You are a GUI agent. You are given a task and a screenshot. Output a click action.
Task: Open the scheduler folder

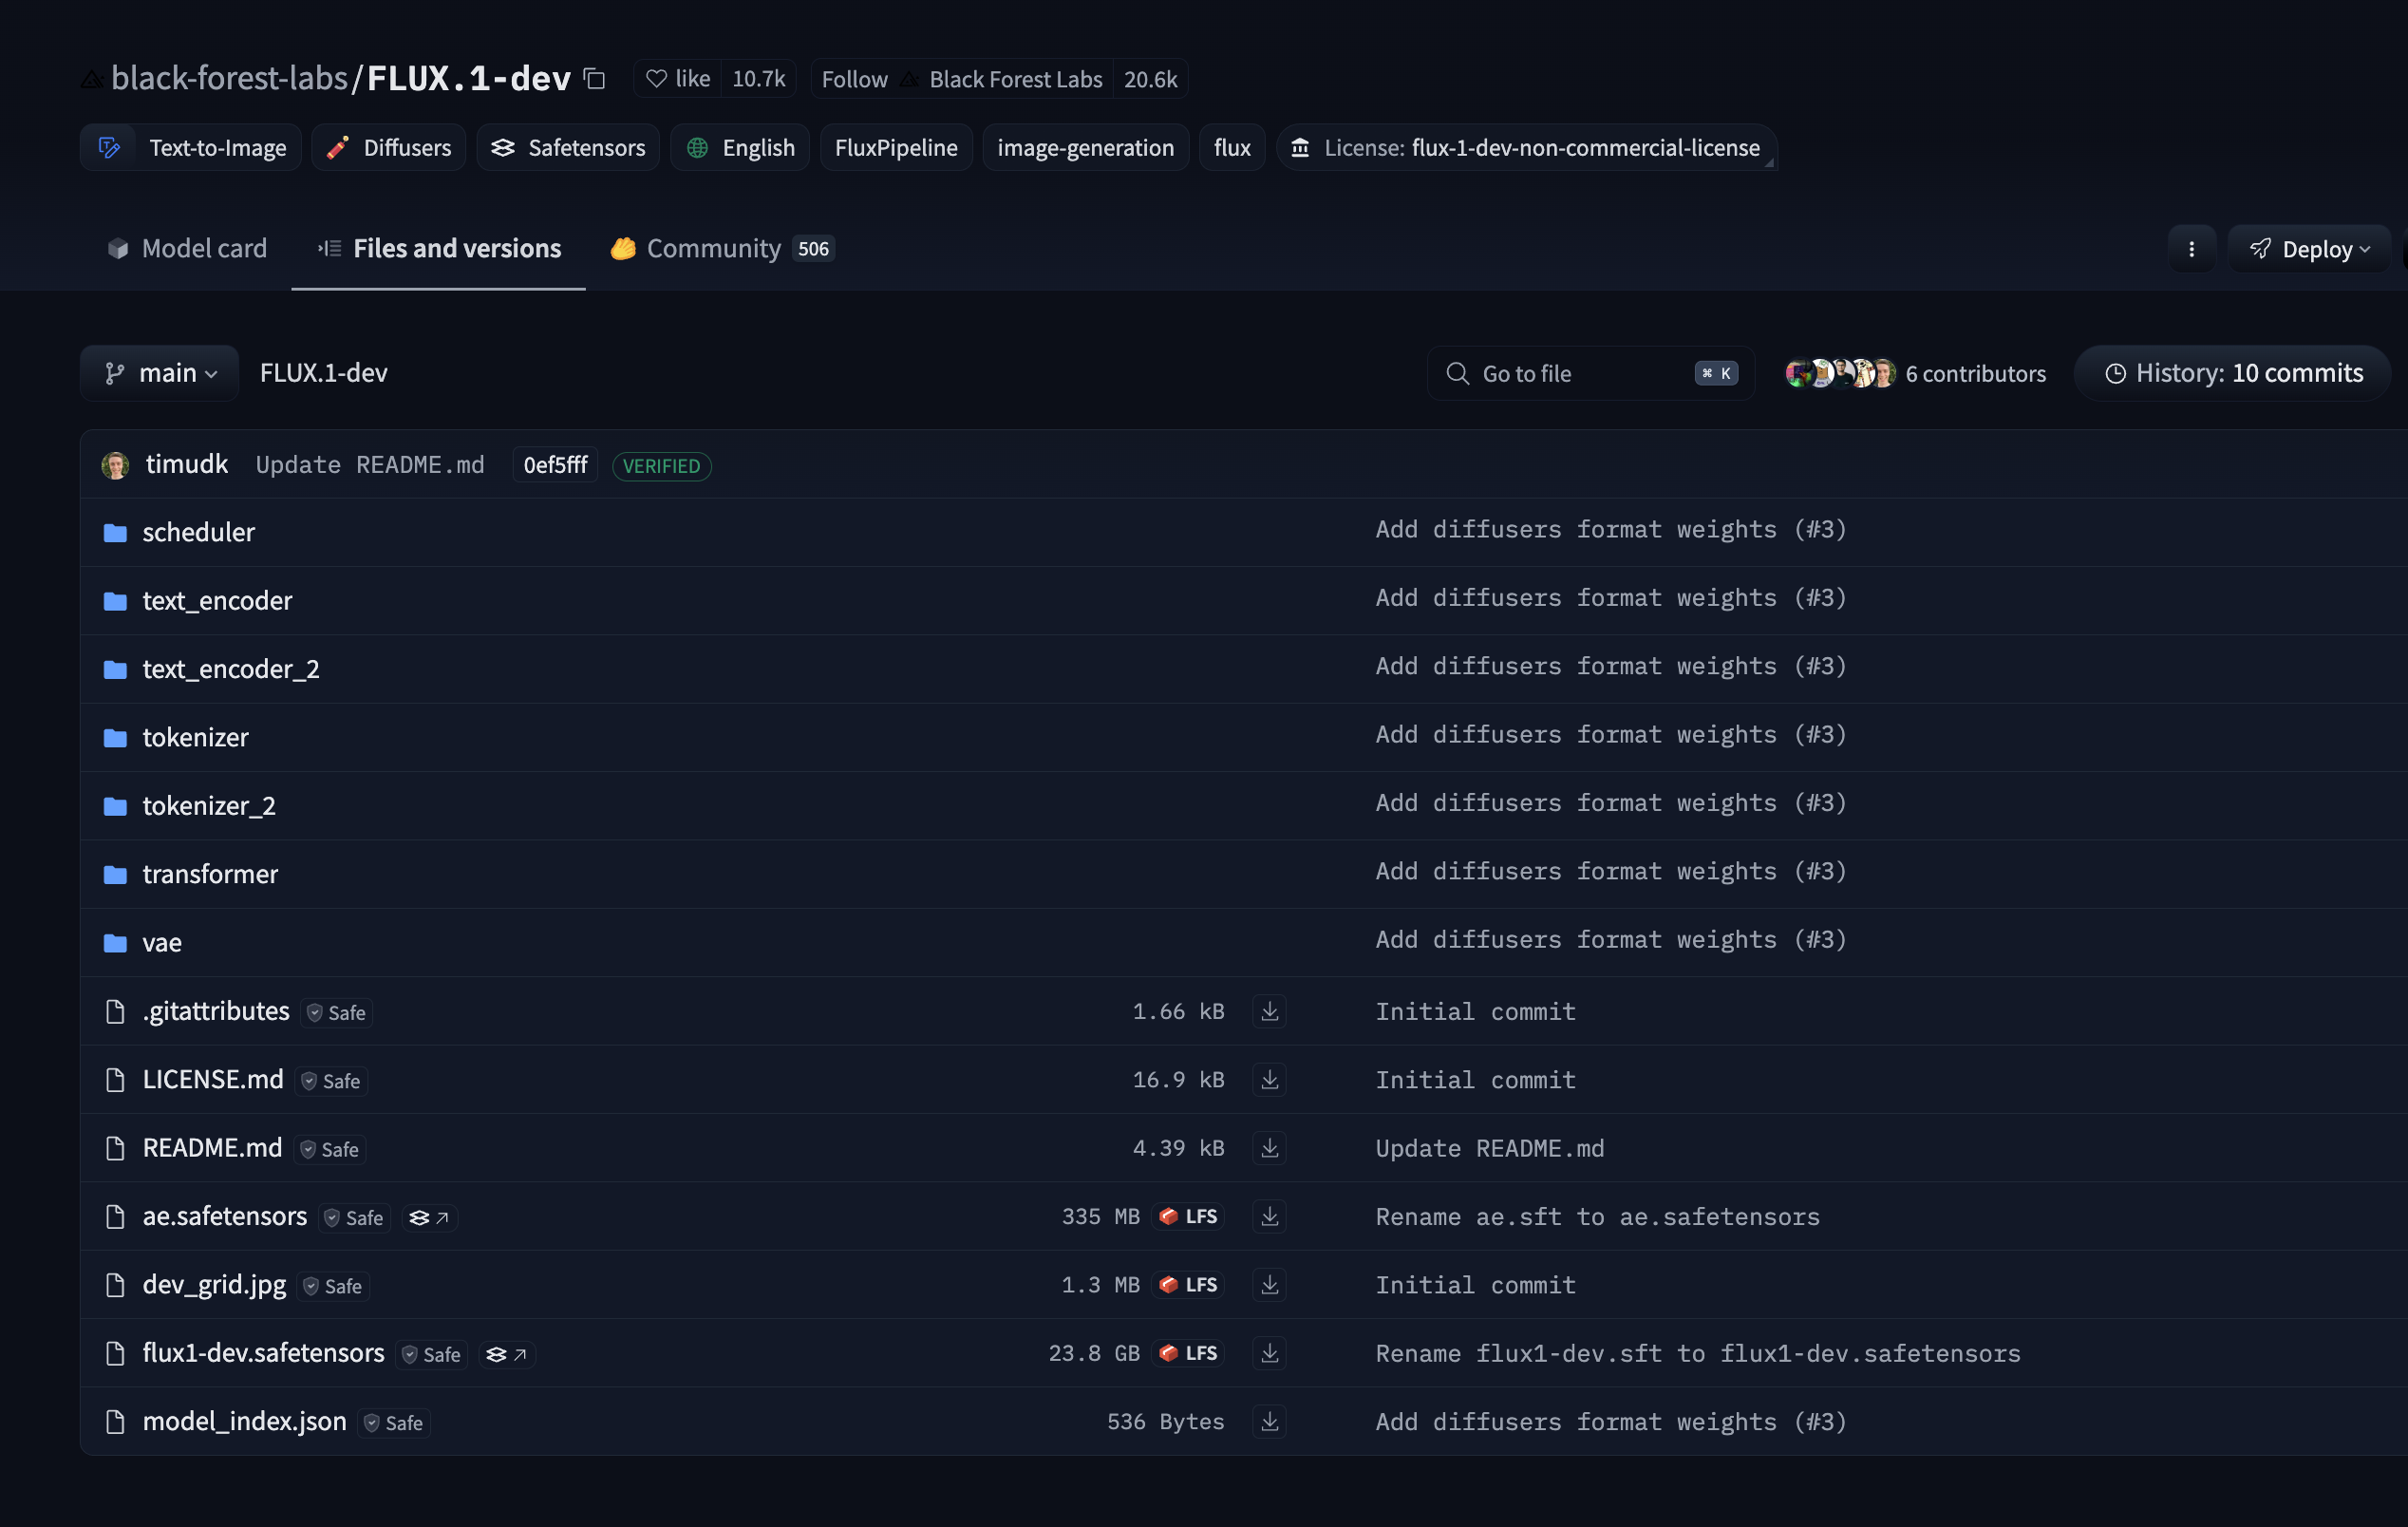click(198, 532)
